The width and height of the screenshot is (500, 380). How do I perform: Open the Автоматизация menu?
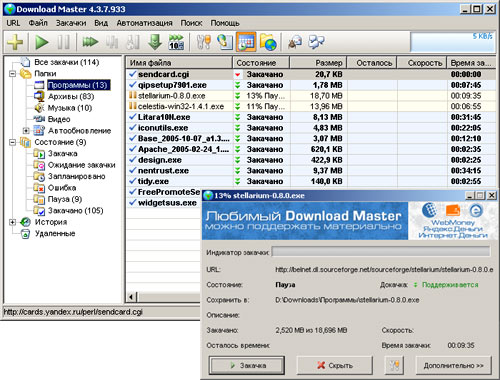(x=144, y=23)
